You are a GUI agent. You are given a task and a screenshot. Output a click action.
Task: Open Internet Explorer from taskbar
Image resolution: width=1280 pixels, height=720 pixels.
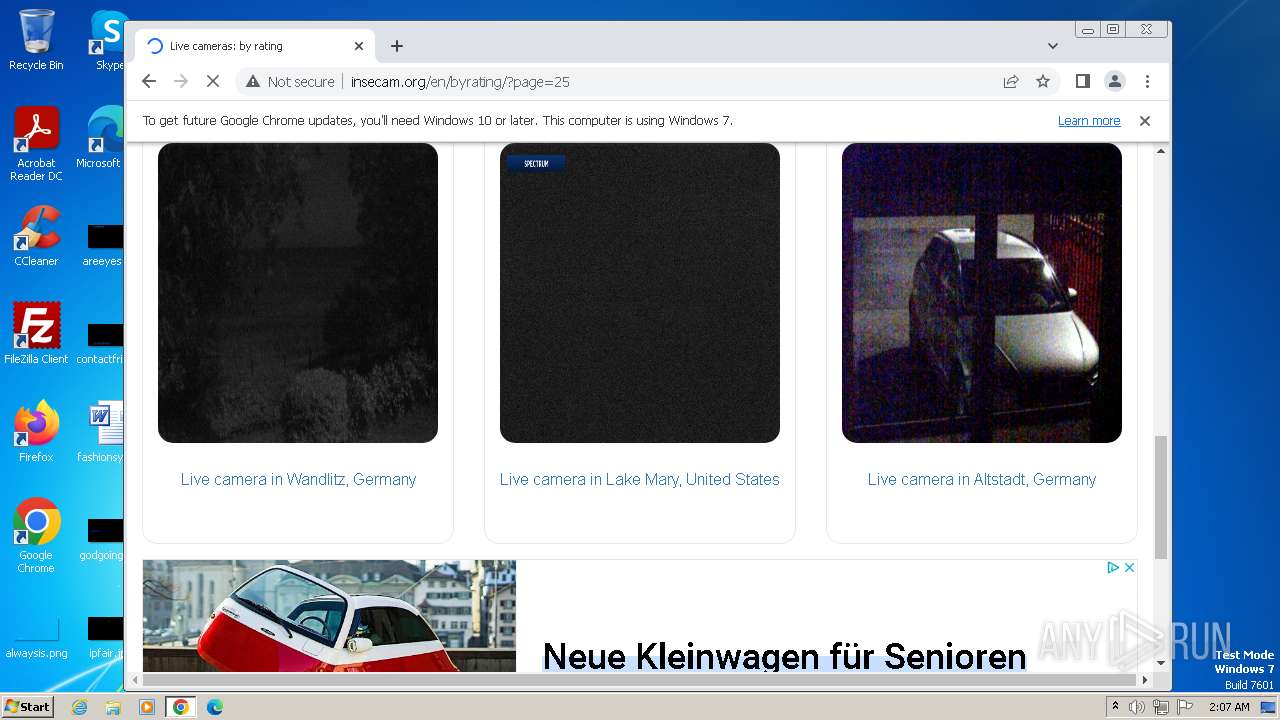coord(79,707)
